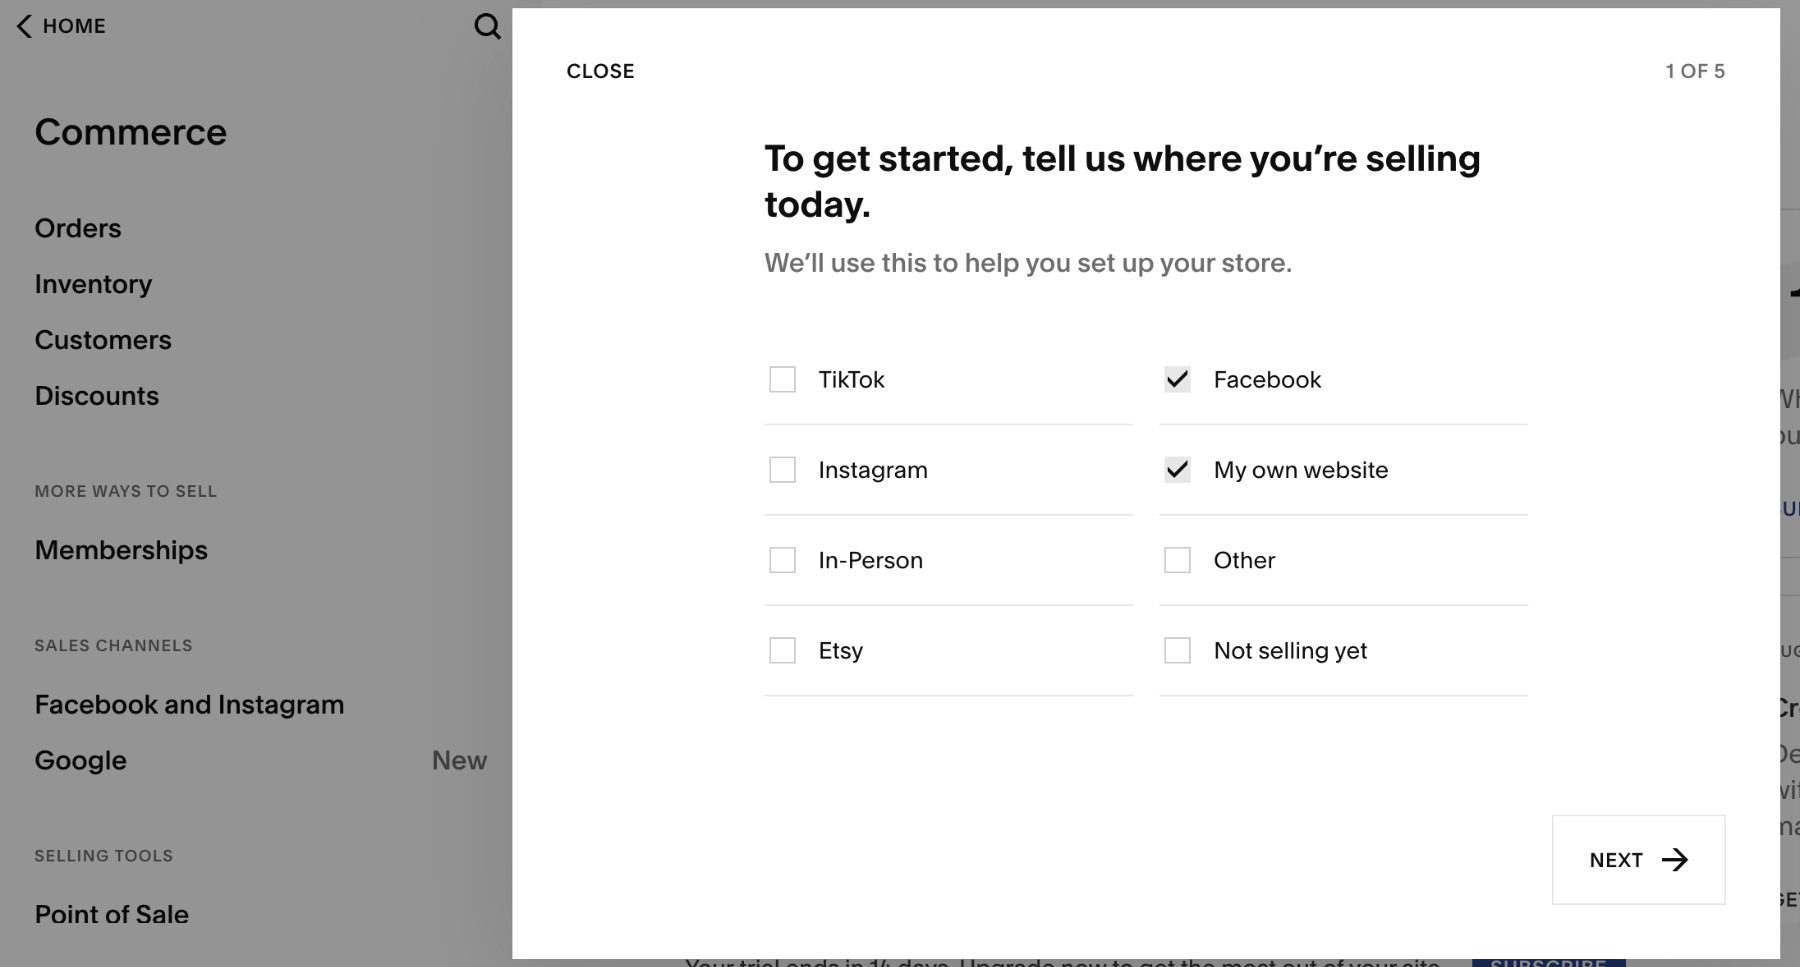Click the arrow icon inside the NEXT button

[1675, 859]
